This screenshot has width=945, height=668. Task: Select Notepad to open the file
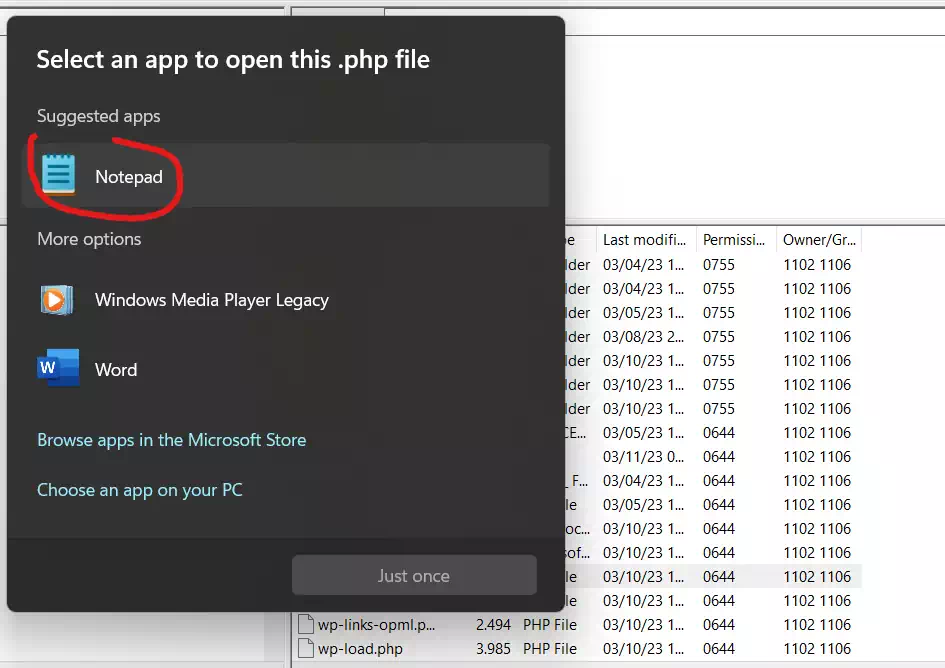click(x=285, y=176)
